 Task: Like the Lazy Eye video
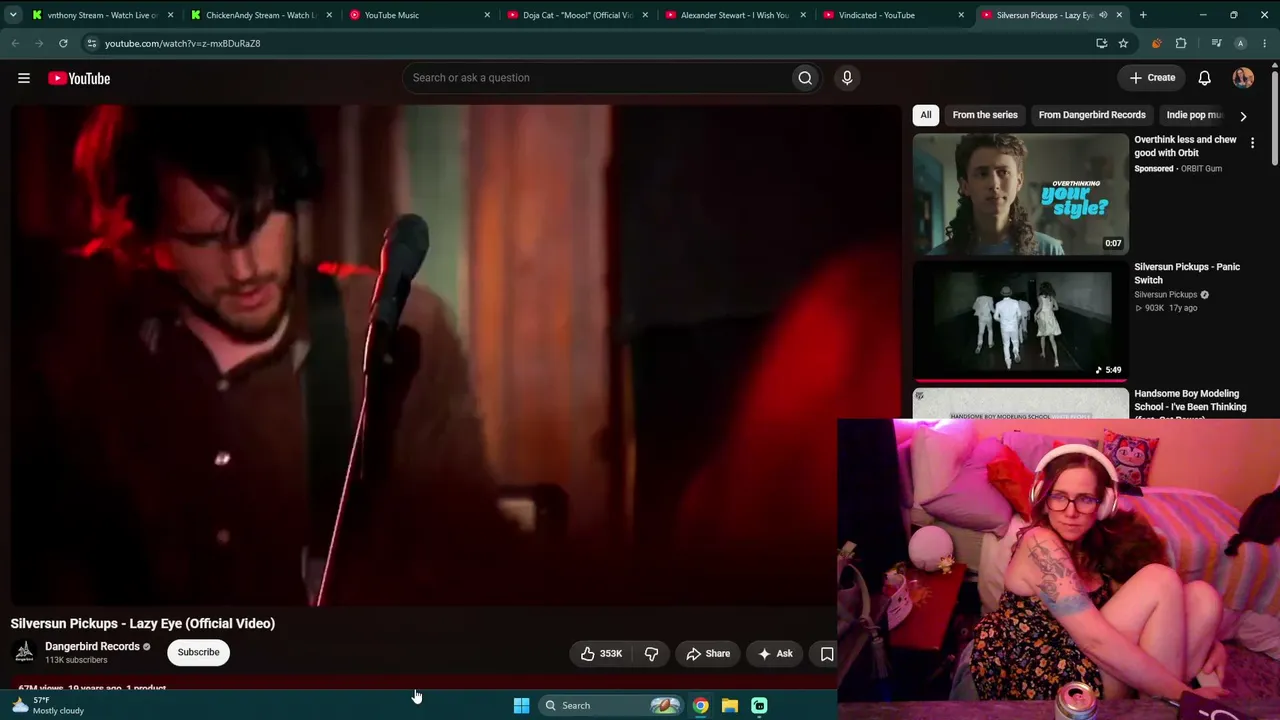point(602,654)
